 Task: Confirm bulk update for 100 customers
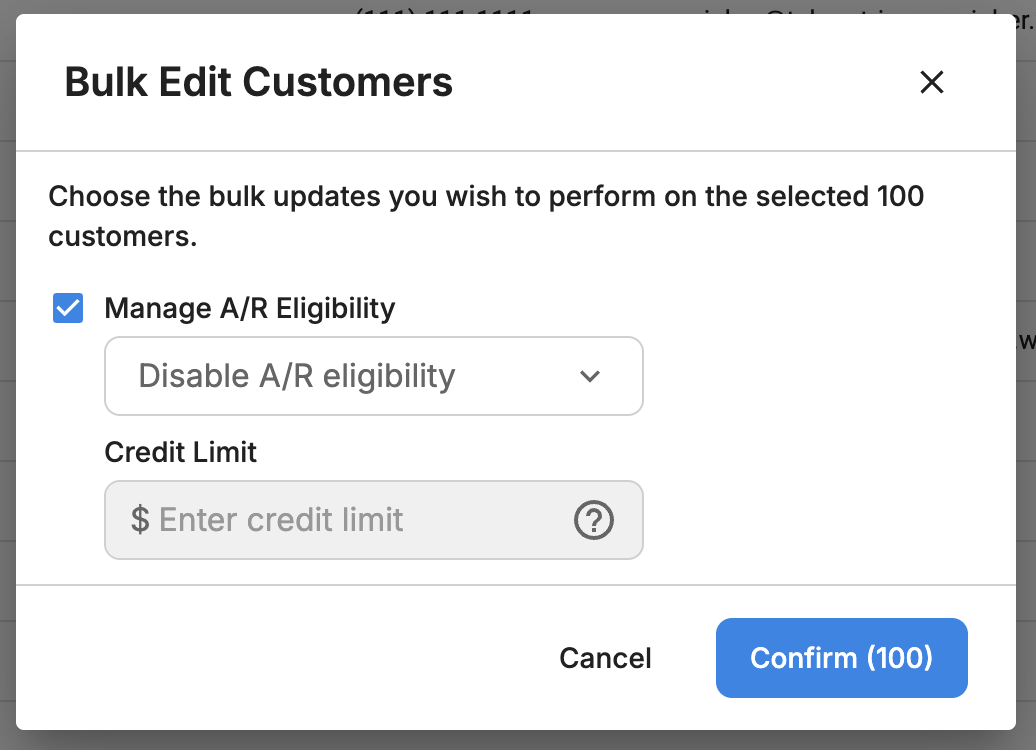(x=841, y=657)
